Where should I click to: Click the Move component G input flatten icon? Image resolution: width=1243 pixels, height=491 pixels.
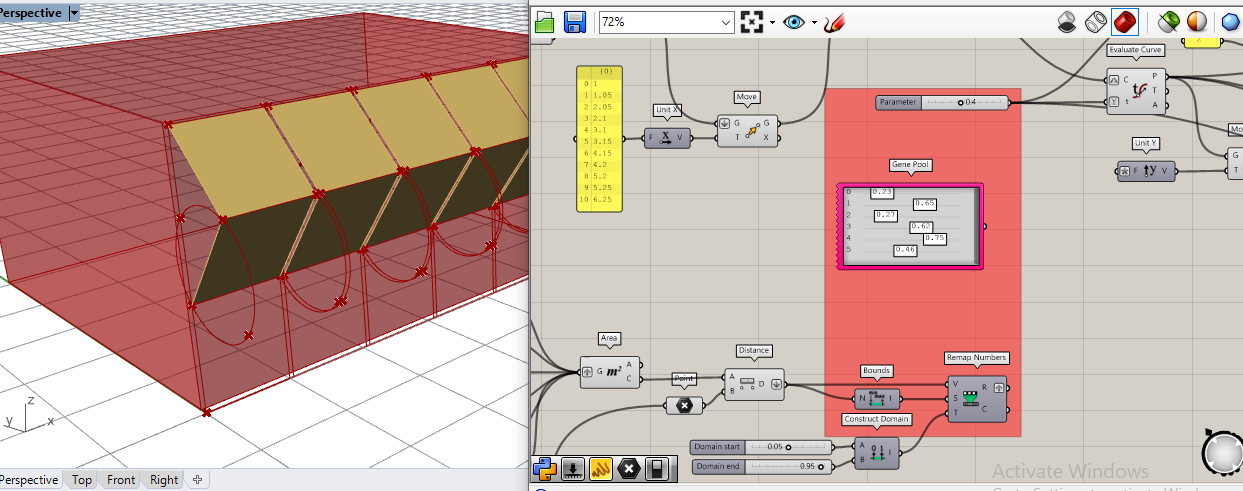tap(725, 124)
